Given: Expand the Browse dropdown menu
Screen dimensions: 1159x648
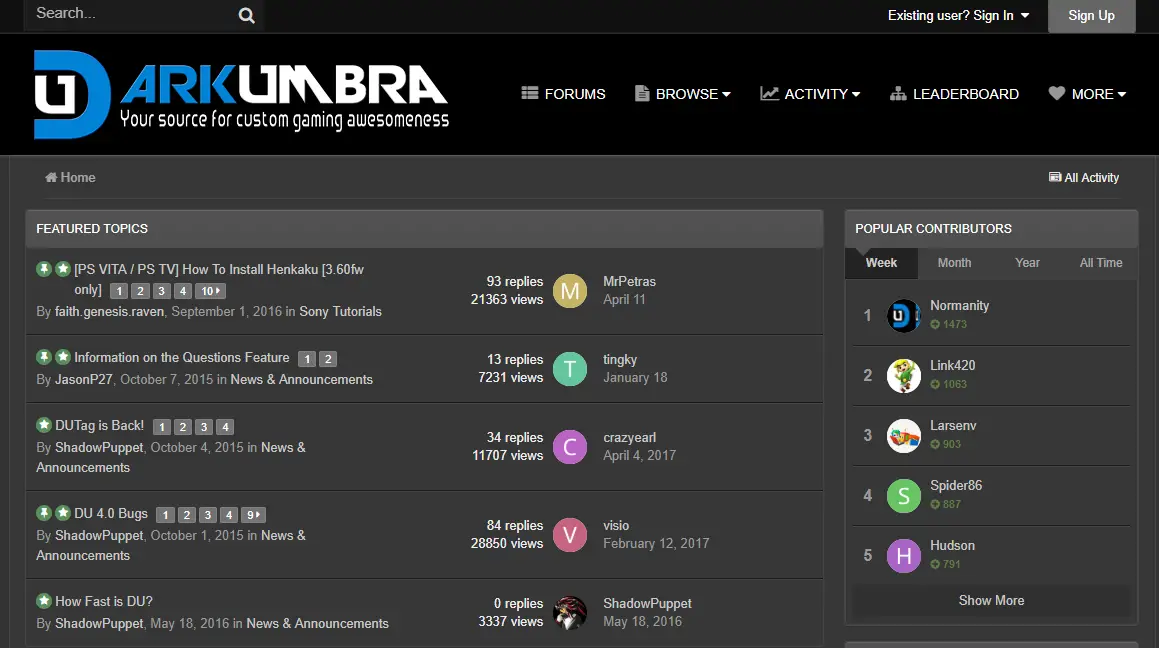Looking at the screenshot, I should 683,94.
